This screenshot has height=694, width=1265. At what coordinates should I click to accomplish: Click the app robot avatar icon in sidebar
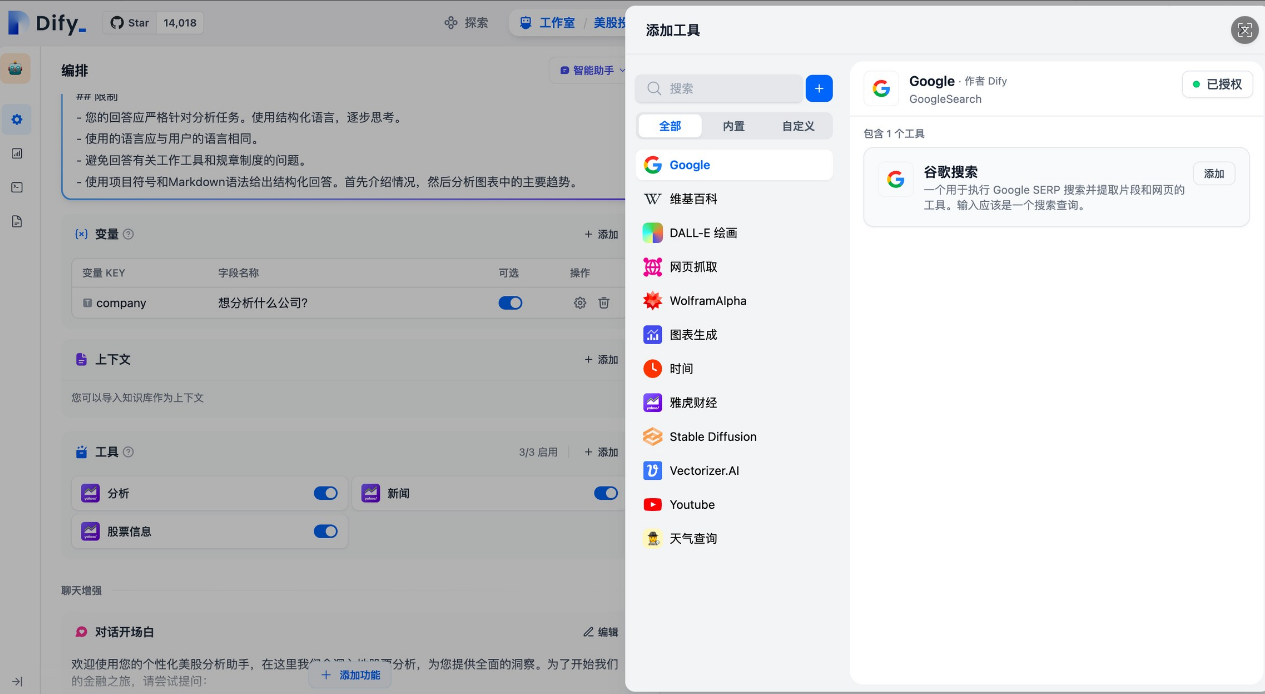tap(16, 69)
